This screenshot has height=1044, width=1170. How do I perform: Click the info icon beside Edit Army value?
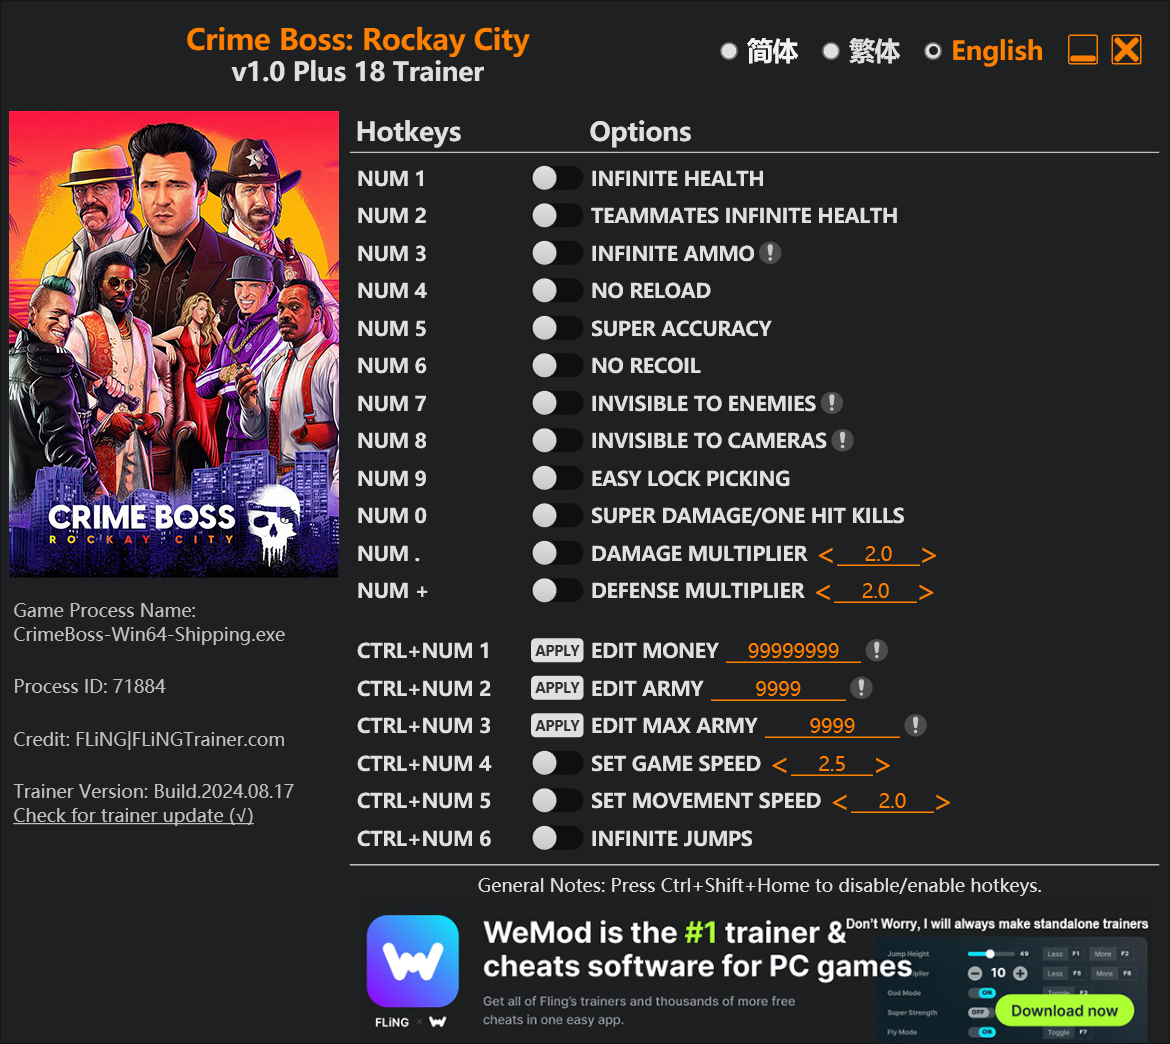pos(861,687)
